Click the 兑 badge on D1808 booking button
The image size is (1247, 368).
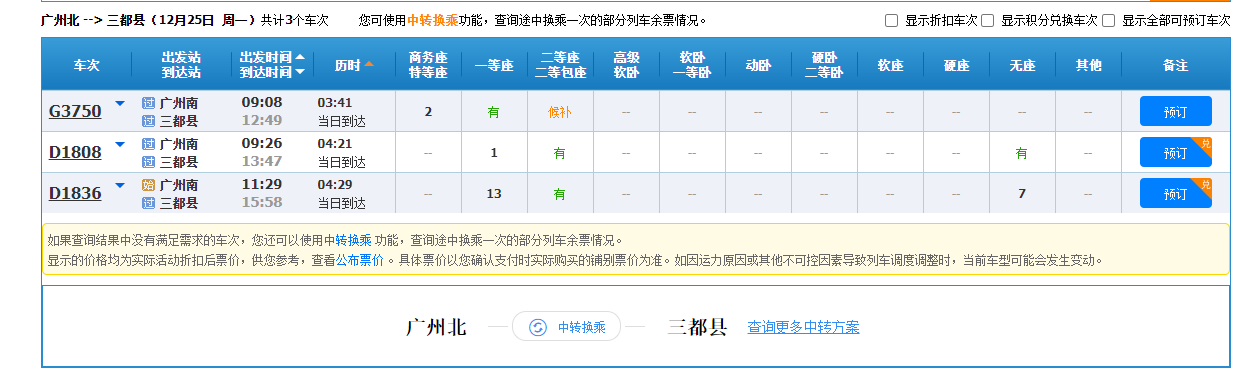(x=1205, y=143)
